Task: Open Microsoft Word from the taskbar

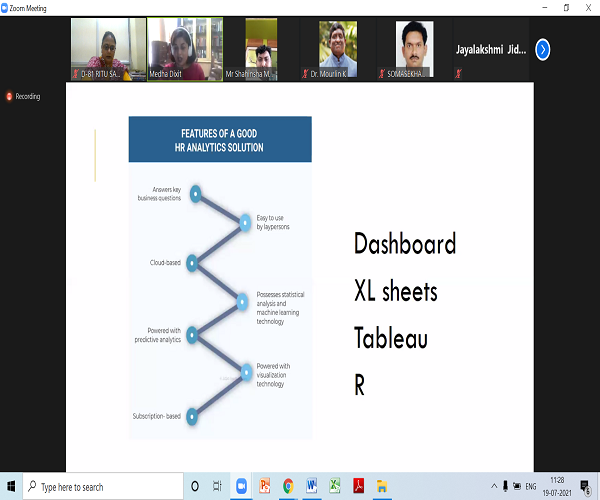Action: pyautogui.click(x=311, y=486)
